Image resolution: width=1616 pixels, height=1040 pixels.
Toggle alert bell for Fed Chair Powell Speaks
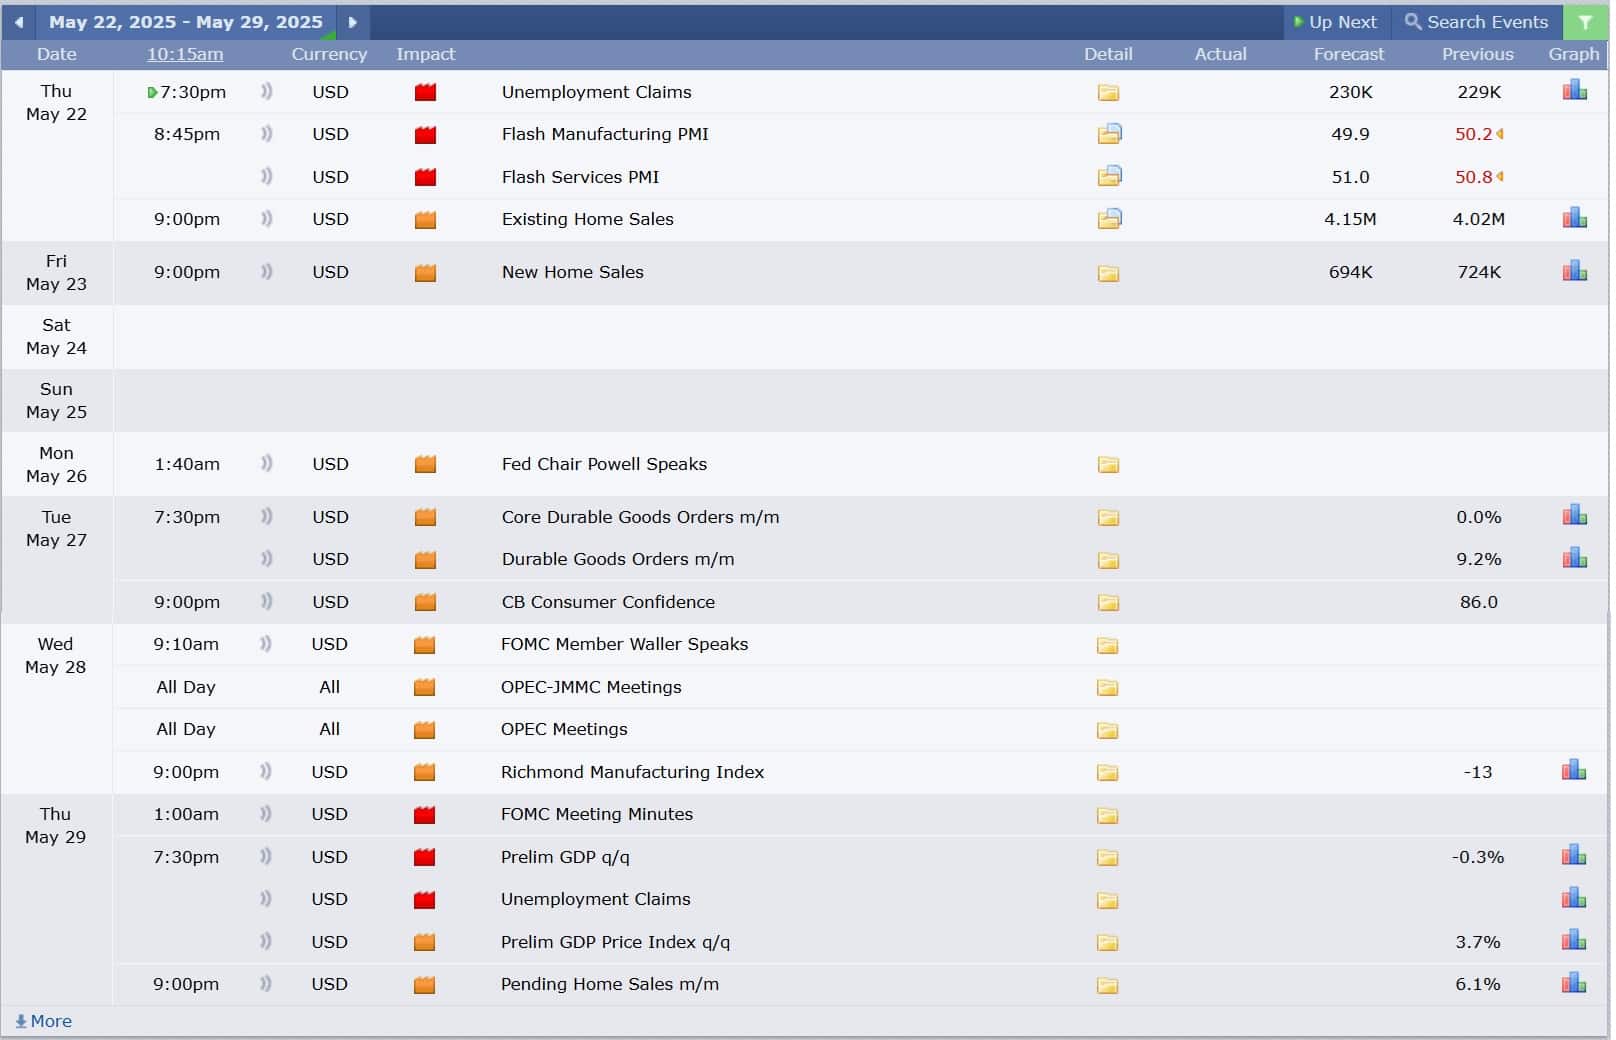[267, 464]
